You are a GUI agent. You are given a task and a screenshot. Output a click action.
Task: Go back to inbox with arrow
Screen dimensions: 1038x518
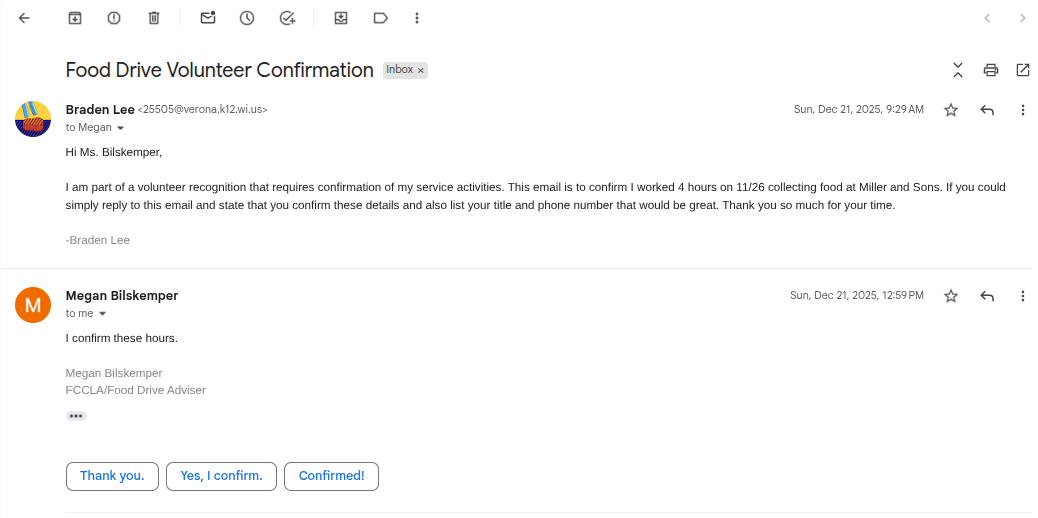25,18
